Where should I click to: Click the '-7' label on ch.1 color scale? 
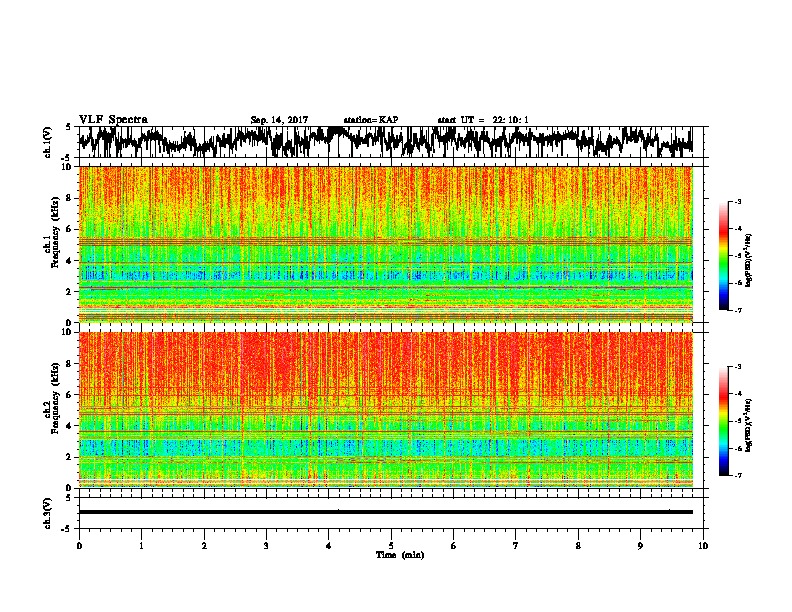[x=738, y=311]
